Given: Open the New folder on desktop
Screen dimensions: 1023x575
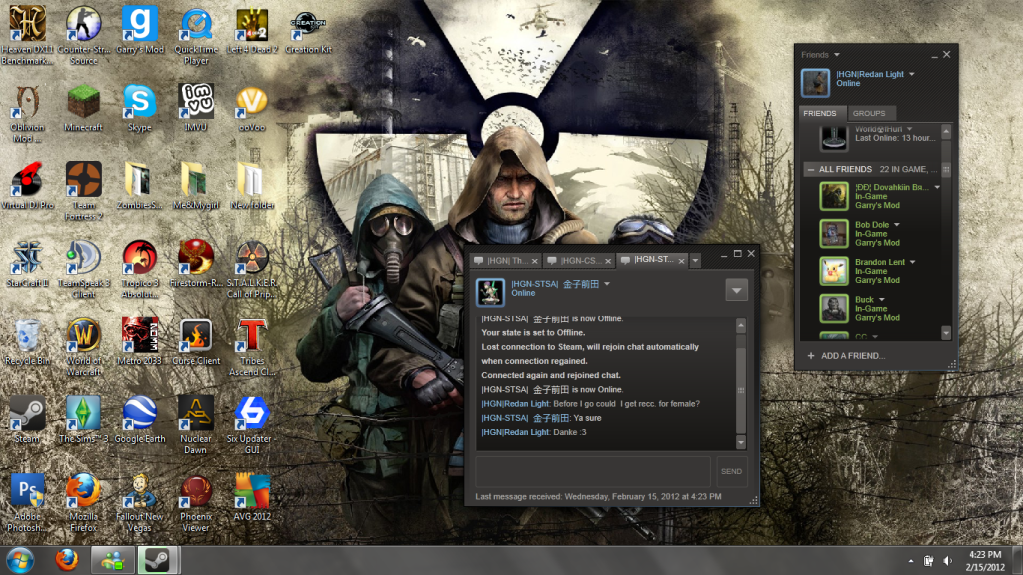Looking at the screenshot, I should [x=252, y=186].
